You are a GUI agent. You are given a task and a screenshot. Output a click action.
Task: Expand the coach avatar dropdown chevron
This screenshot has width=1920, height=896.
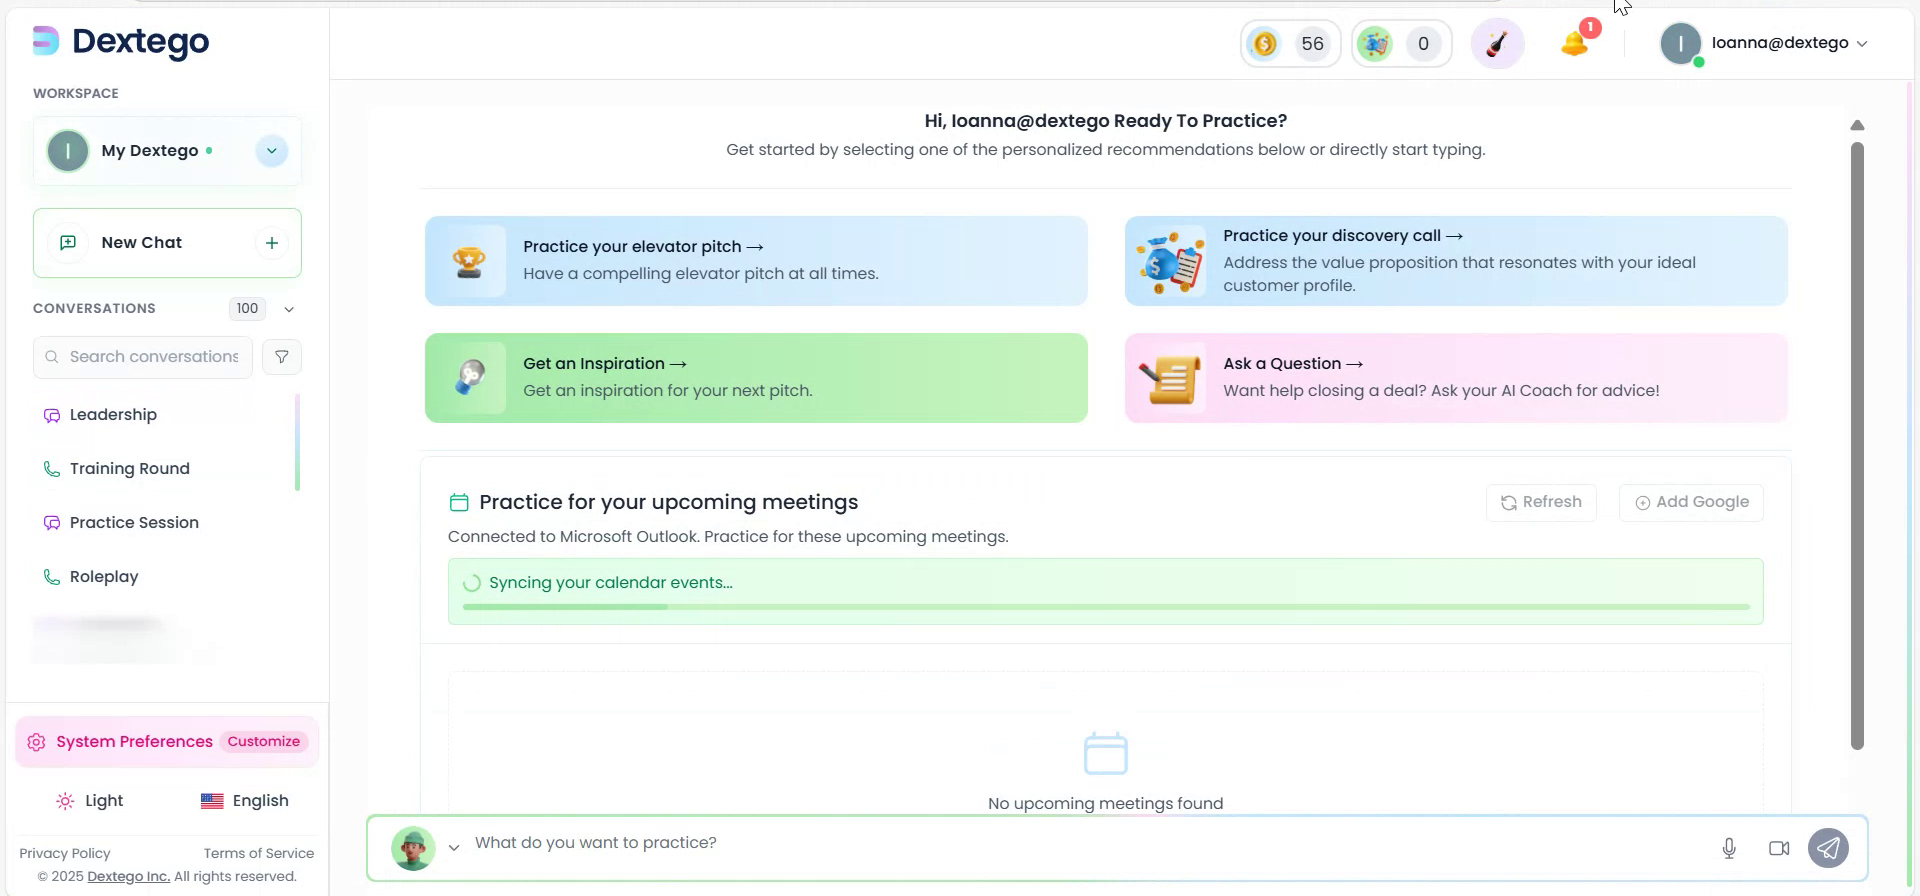(x=454, y=848)
